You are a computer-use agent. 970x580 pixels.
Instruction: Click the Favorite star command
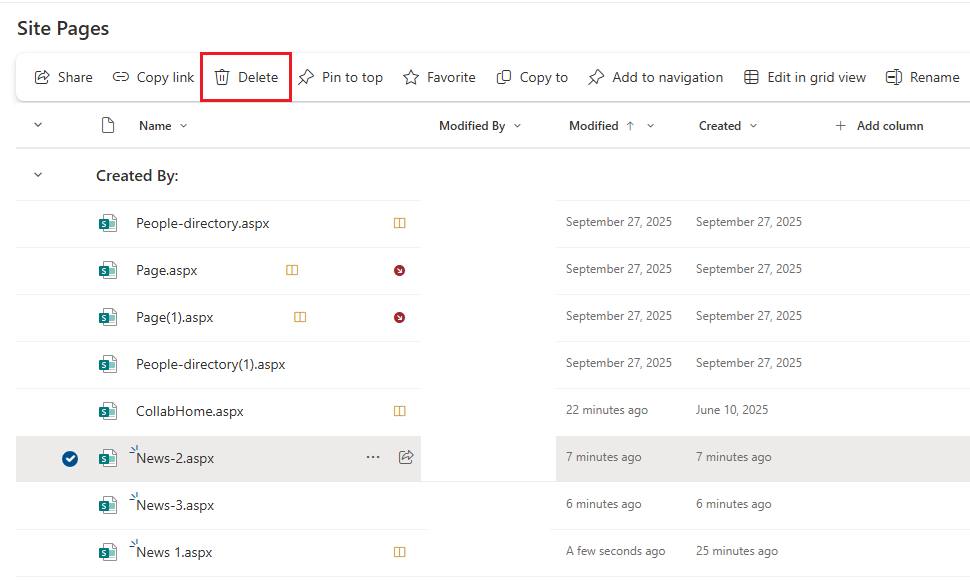439,77
